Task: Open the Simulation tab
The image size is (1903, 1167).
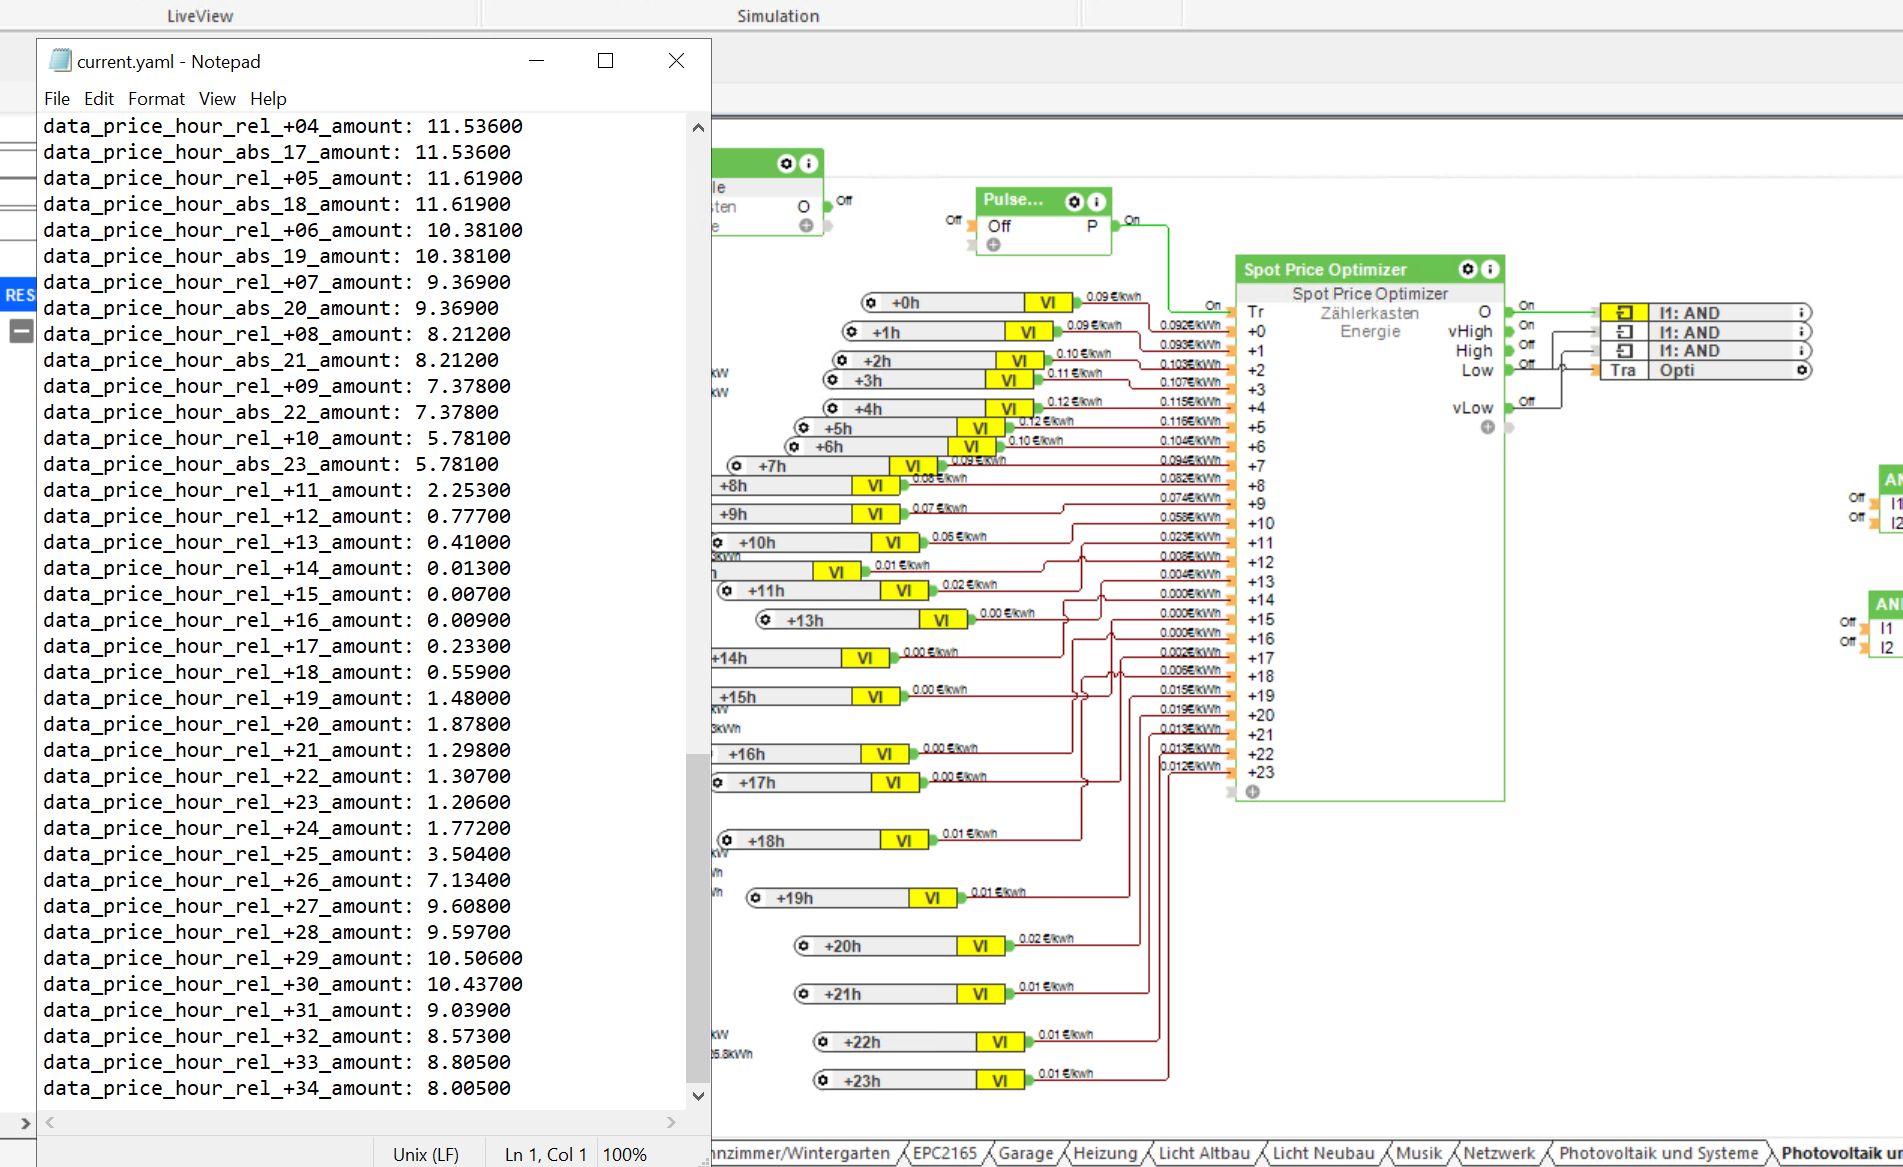Action: pos(778,16)
